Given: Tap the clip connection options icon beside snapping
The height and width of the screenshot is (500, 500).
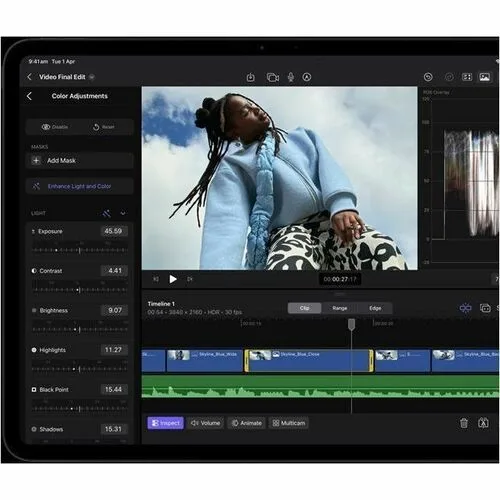Looking at the screenshot, I should pos(485,308).
